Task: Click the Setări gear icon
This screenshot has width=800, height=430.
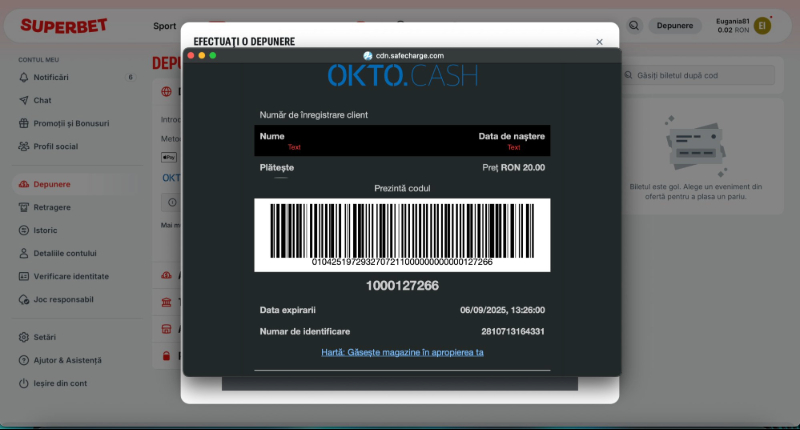Action: pyautogui.click(x=23, y=337)
